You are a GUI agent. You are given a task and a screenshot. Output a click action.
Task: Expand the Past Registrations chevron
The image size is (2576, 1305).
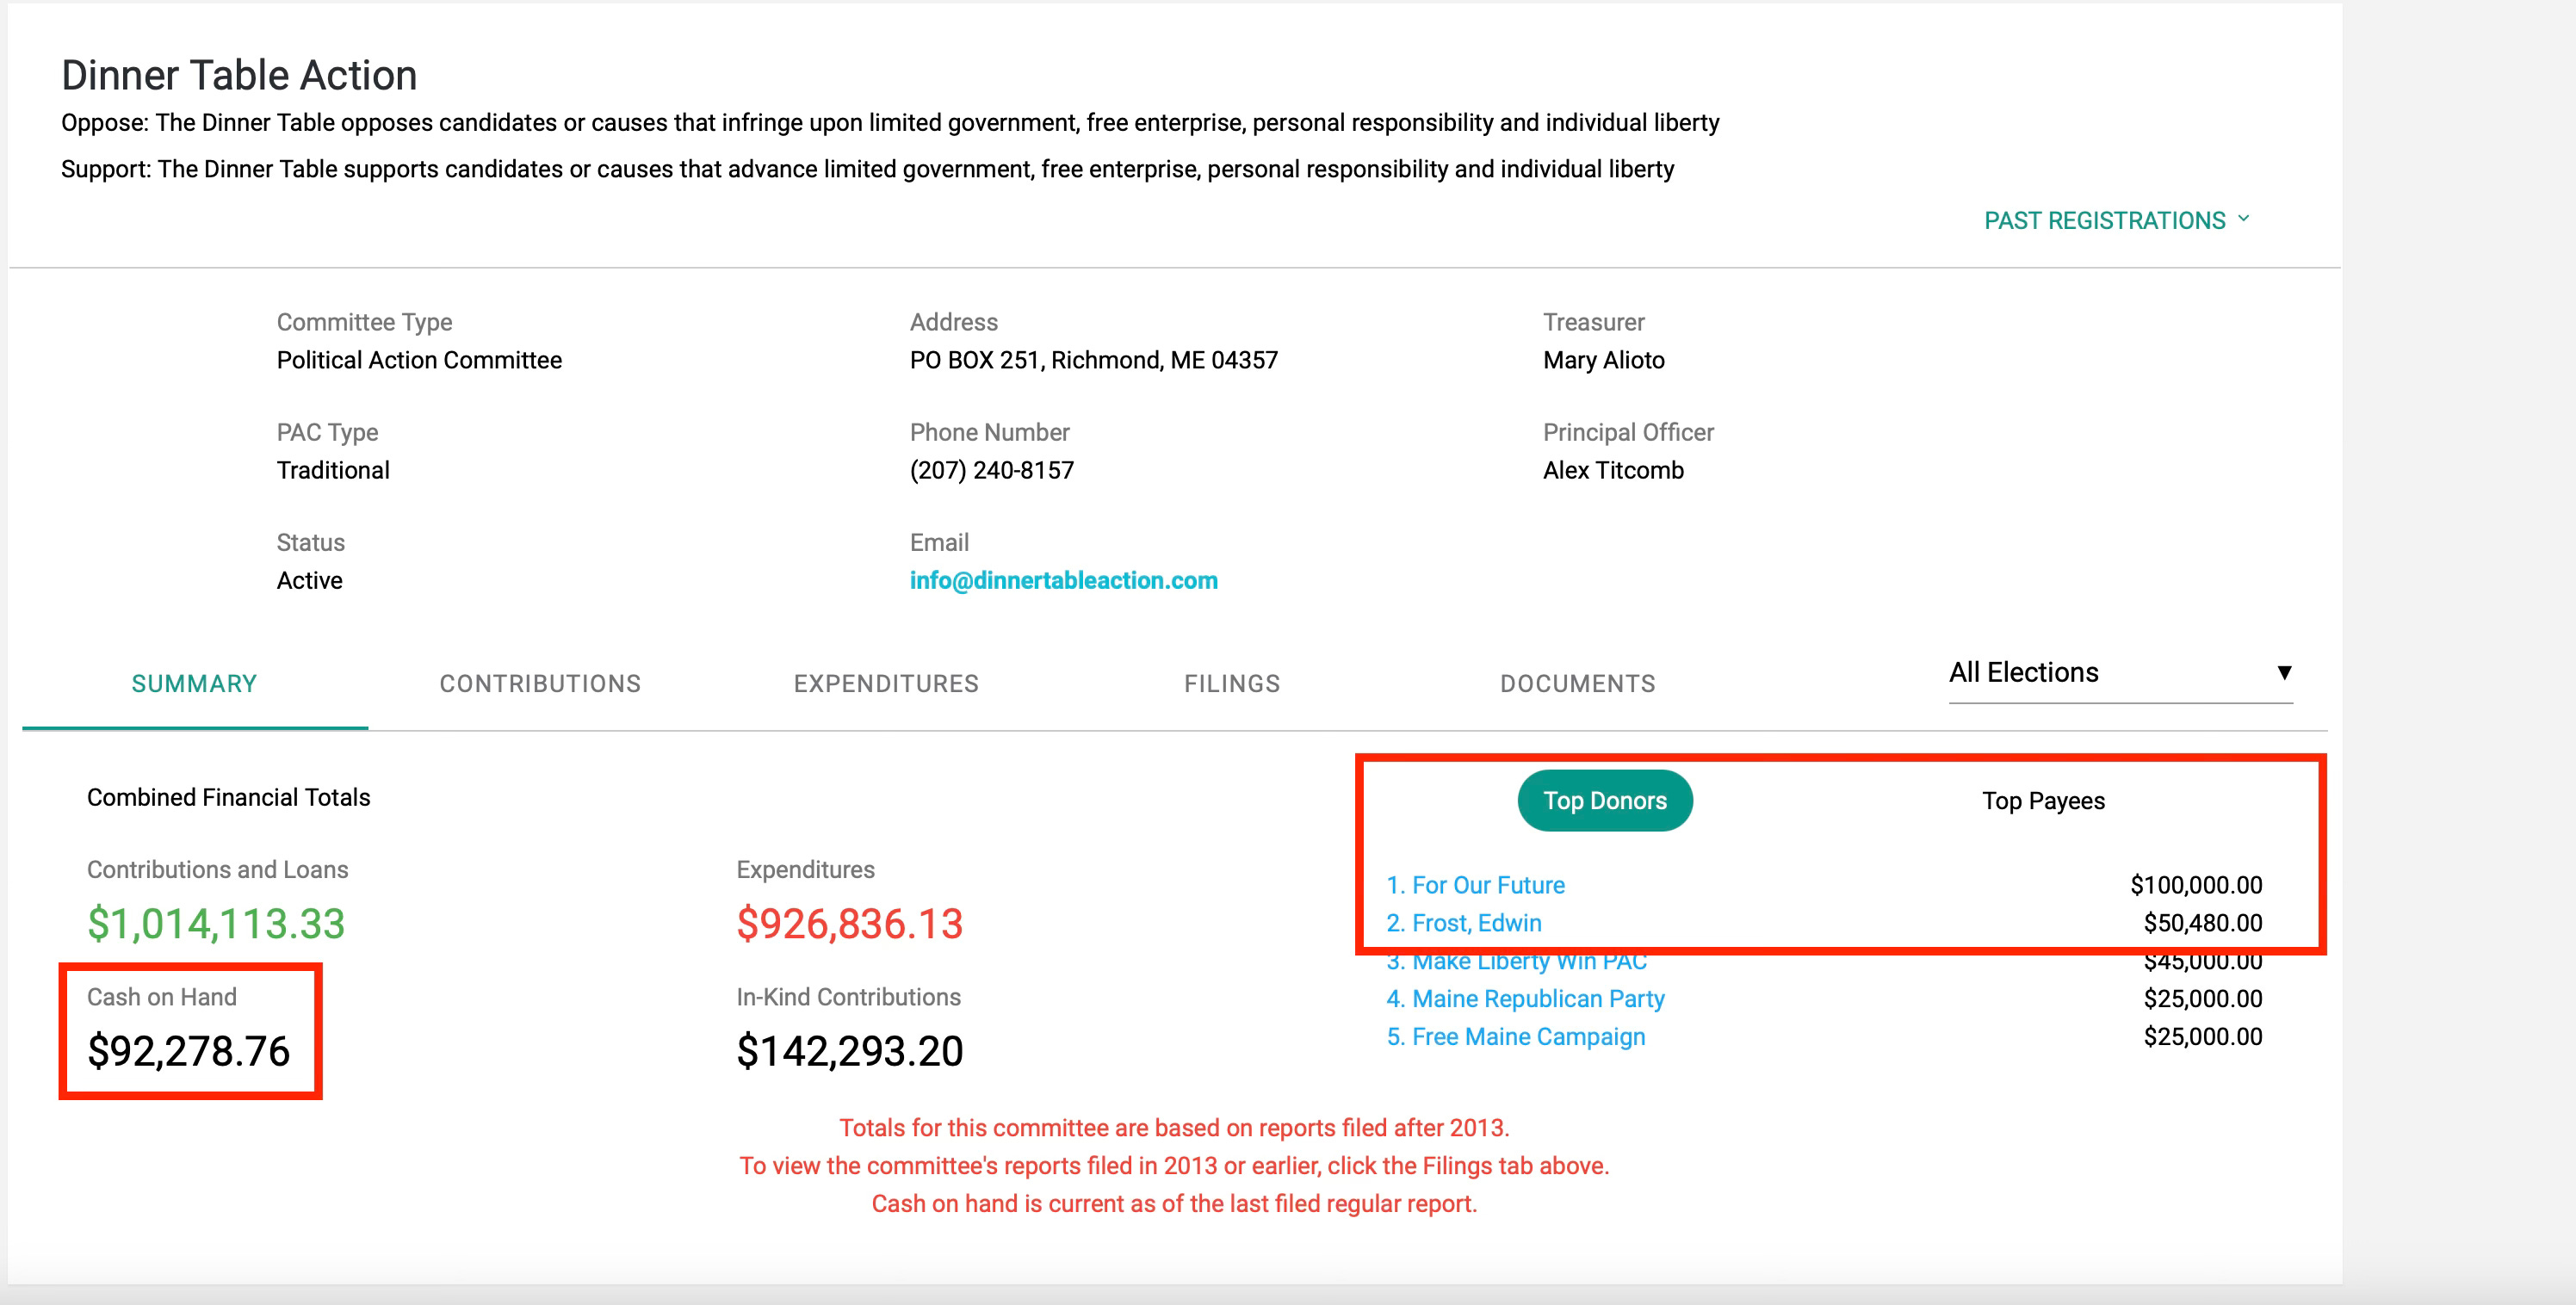coord(2243,219)
